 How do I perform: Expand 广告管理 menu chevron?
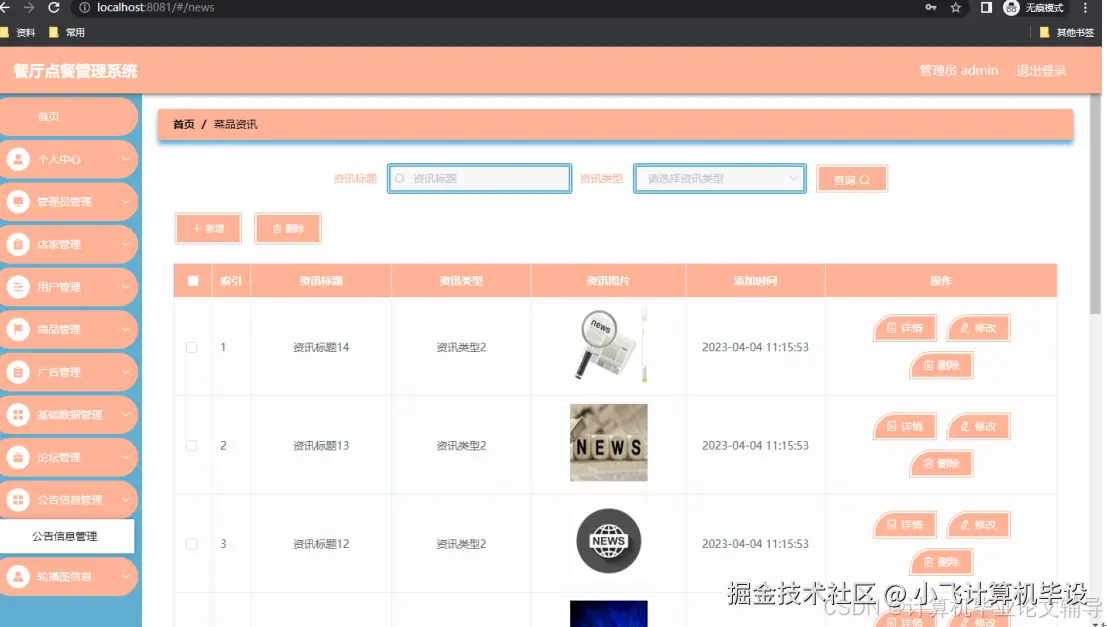(125, 372)
